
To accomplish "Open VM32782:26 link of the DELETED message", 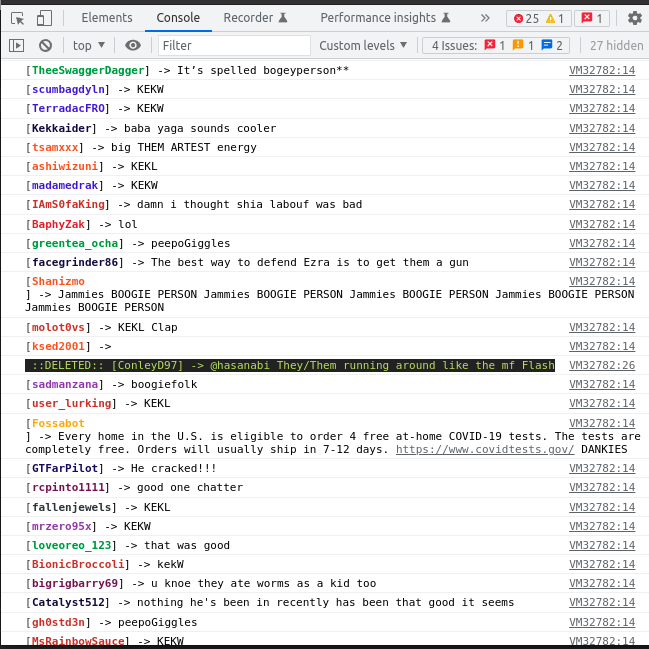I will (602, 365).
